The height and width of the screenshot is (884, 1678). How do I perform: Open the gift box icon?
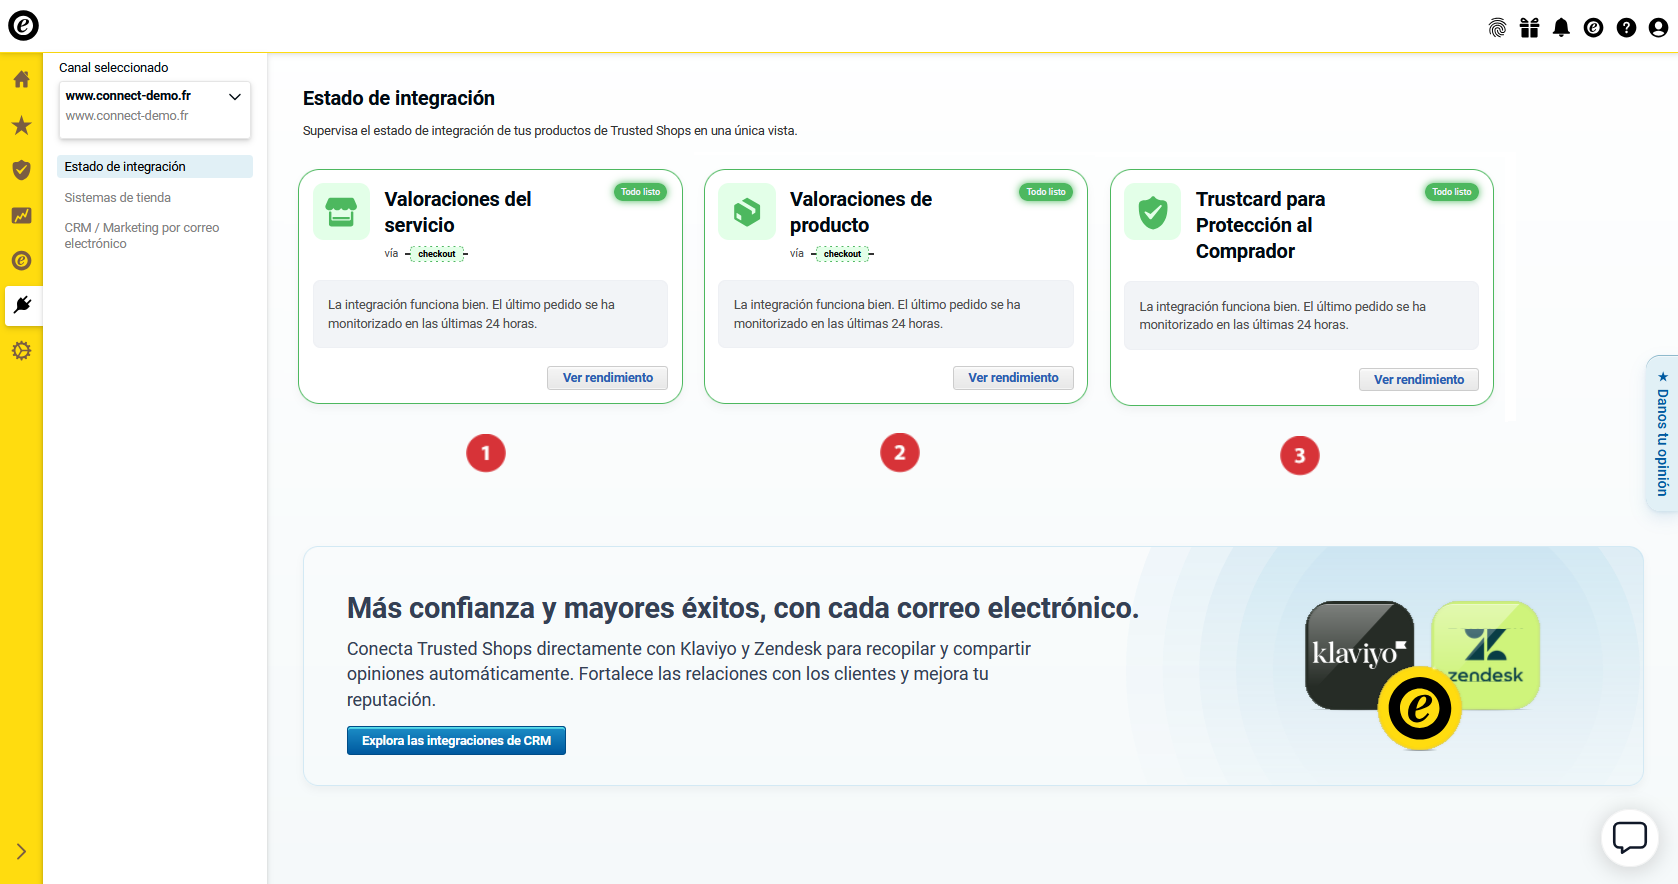(x=1529, y=28)
